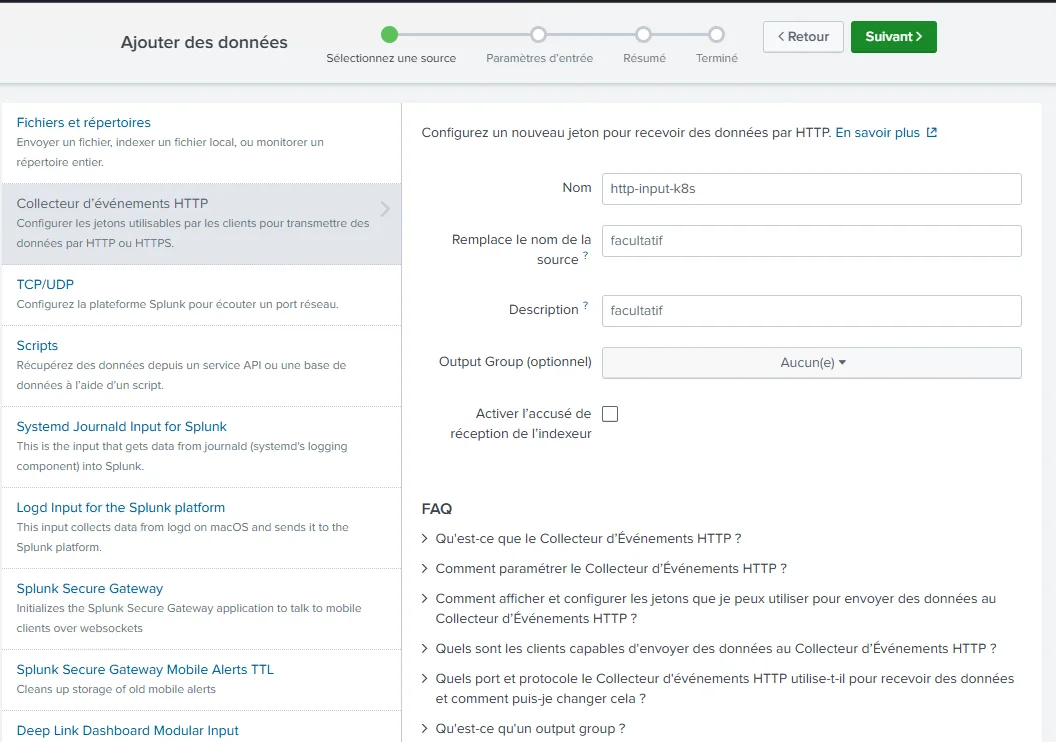This screenshot has height=742, width=1056.
Task: Click the Paramètres d'entrée step circle
Action: tap(538, 34)
